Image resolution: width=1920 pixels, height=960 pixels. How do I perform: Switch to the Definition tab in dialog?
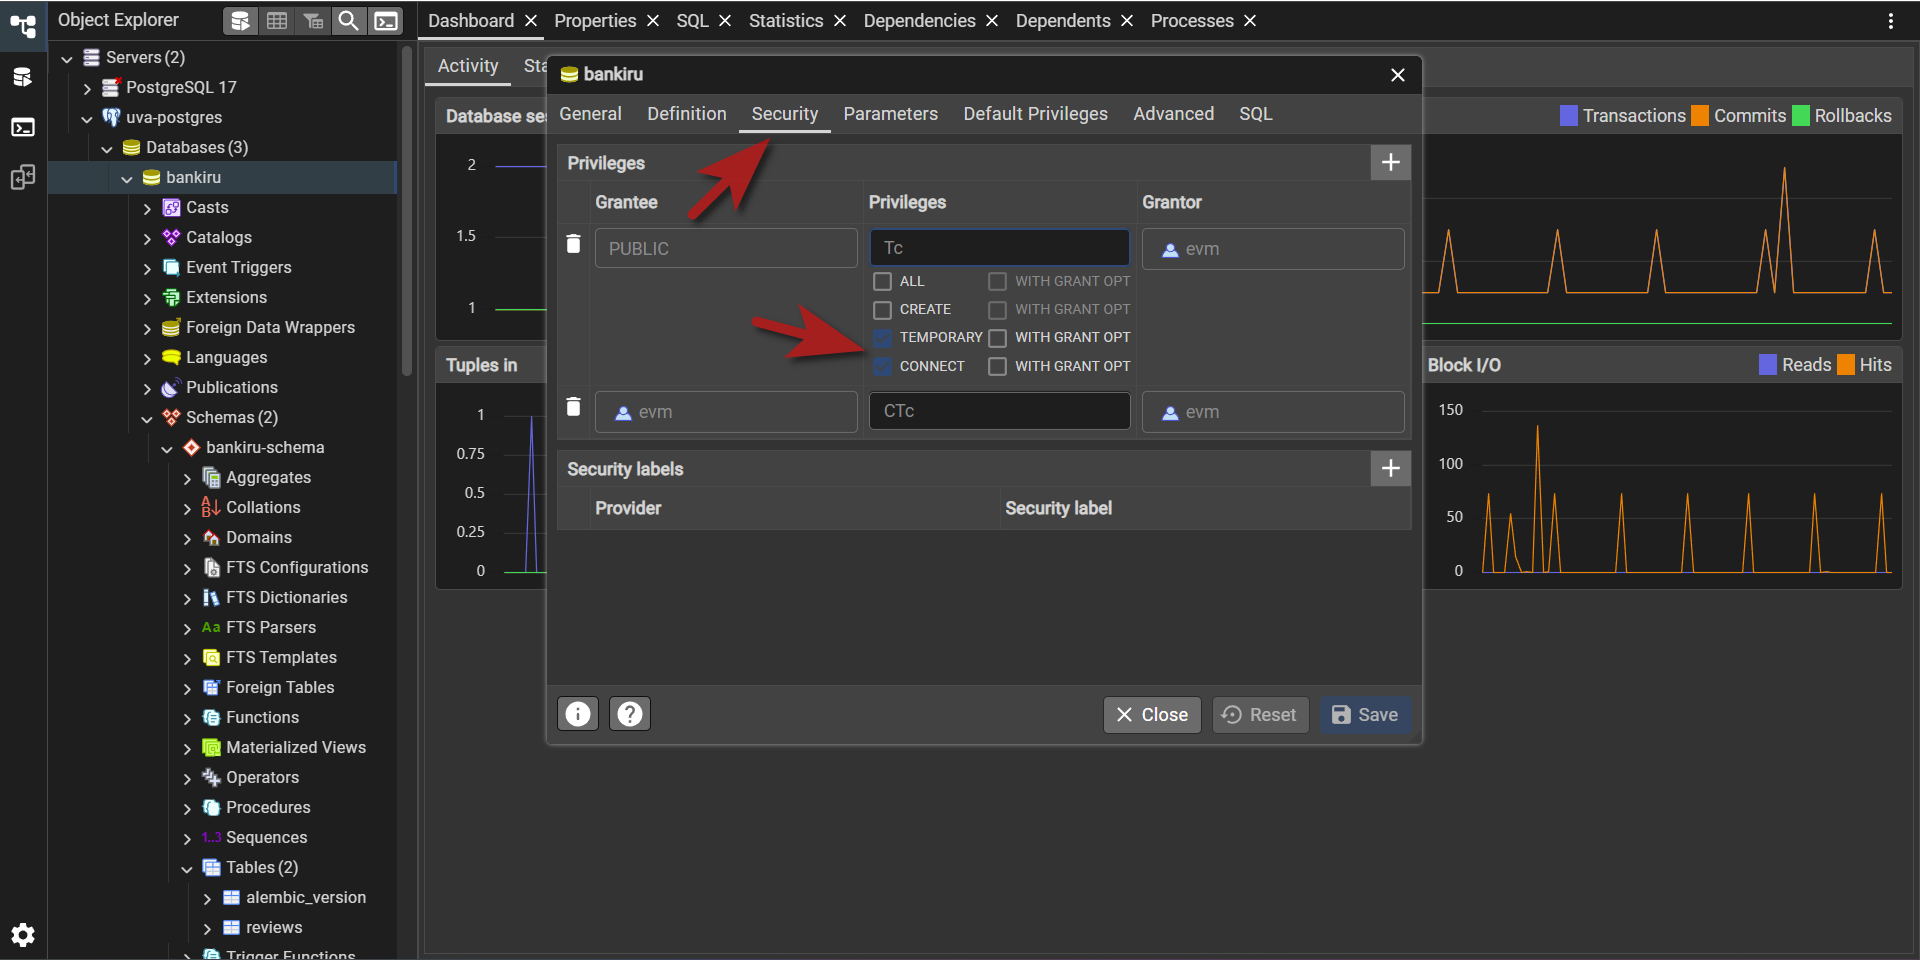(687, 114)
